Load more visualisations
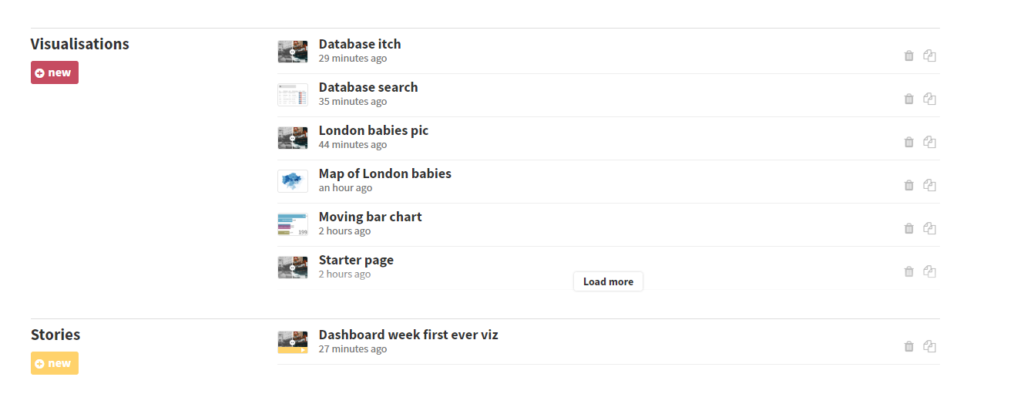Viewport: 1024px width, 404px height. click(608, 282)
